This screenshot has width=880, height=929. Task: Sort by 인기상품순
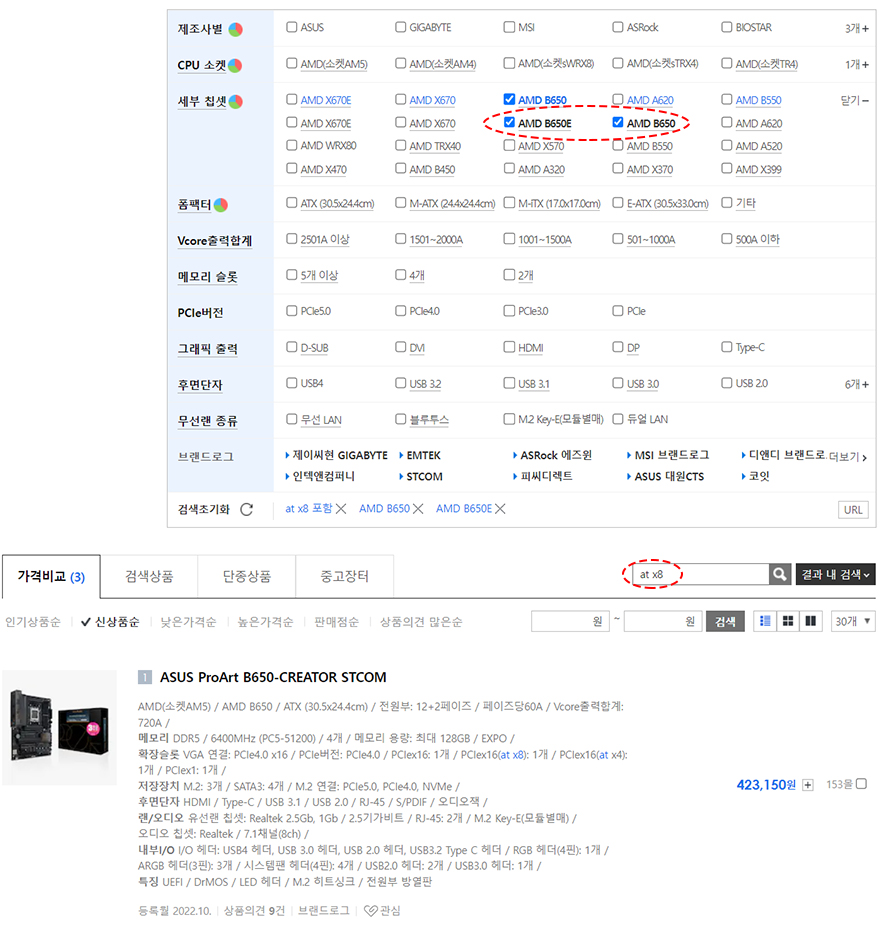tap(33, 622)
